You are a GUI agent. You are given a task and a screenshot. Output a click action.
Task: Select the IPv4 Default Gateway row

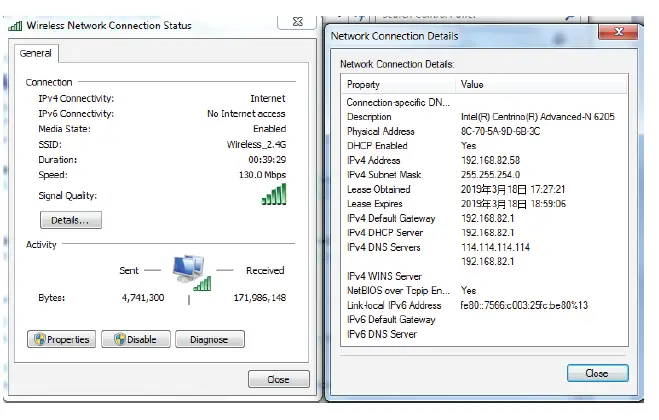[484, 218]
